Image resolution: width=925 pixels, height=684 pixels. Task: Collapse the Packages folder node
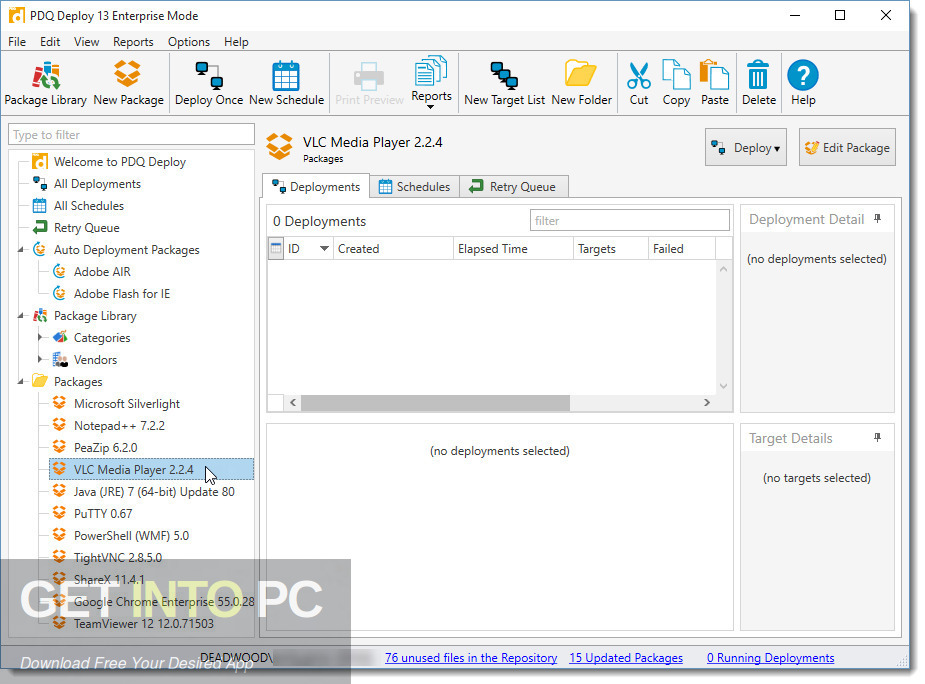[x=21, y=382]
